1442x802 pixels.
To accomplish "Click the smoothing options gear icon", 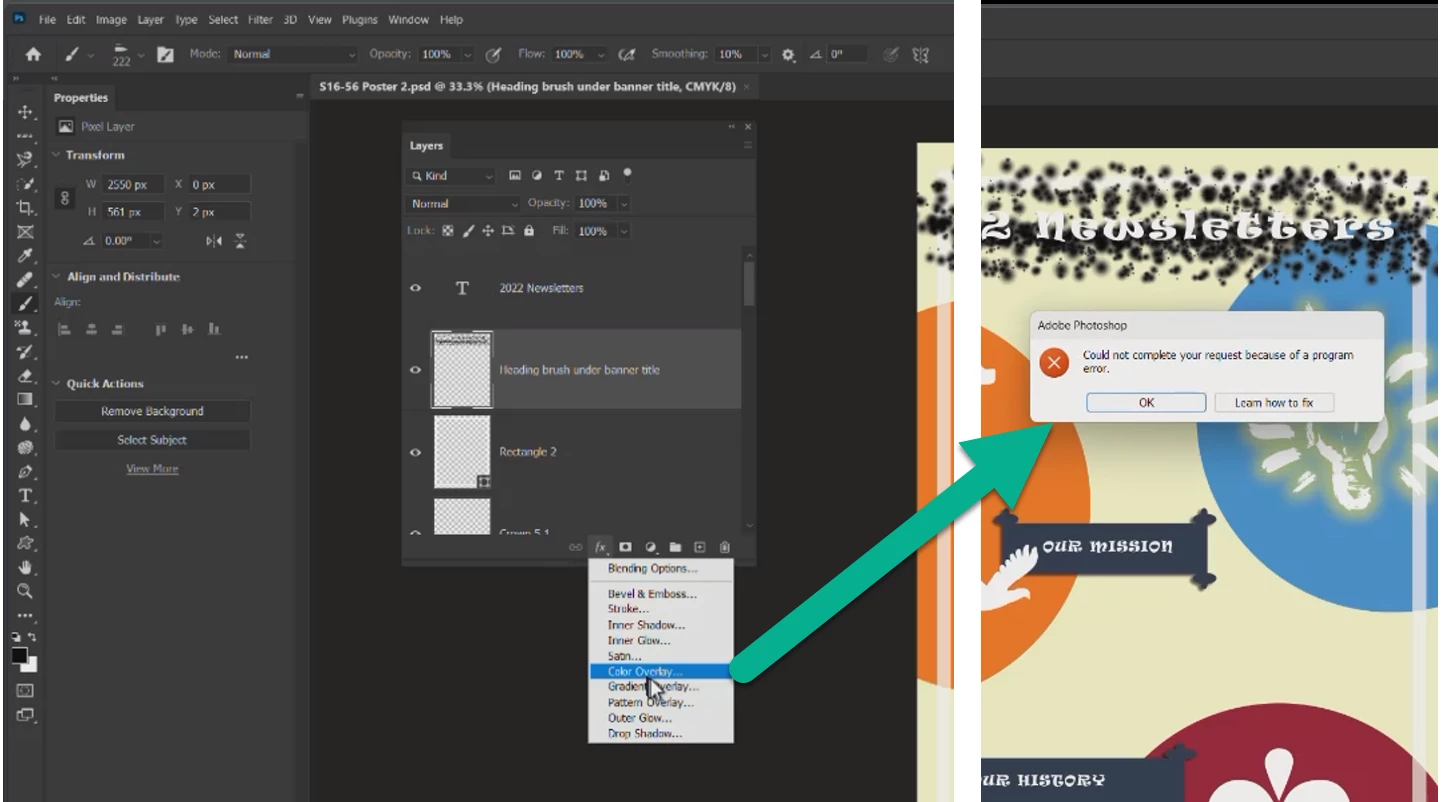I will click(788, 55).
